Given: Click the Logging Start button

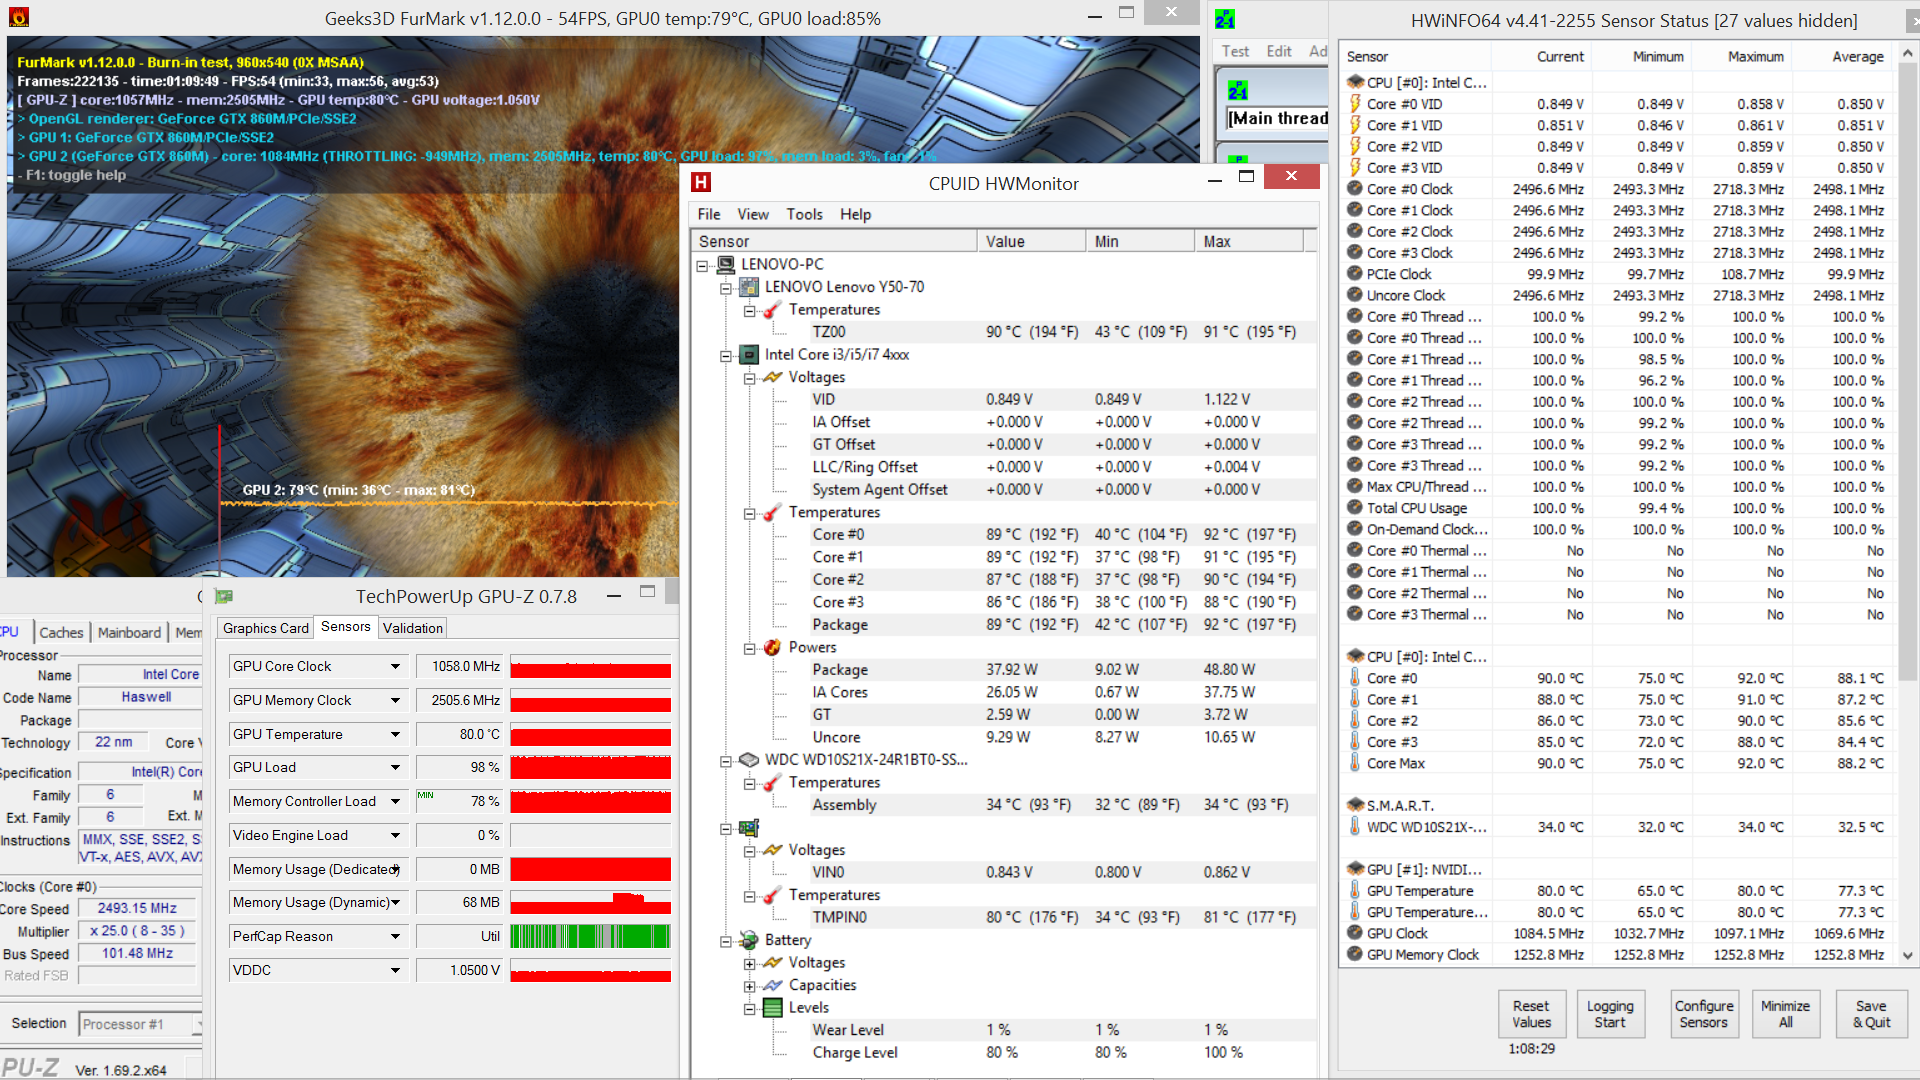Looking at the screenshot, I should [x=1610, y=1014].
